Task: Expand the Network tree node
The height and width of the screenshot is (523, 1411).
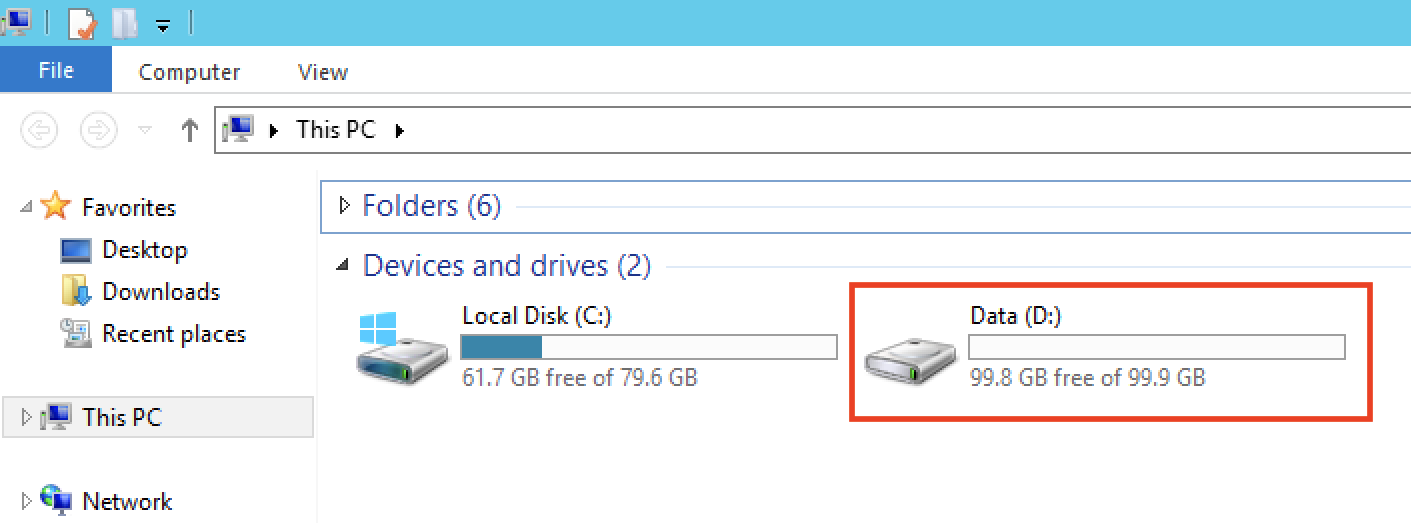Action: (x=27, y=500)
